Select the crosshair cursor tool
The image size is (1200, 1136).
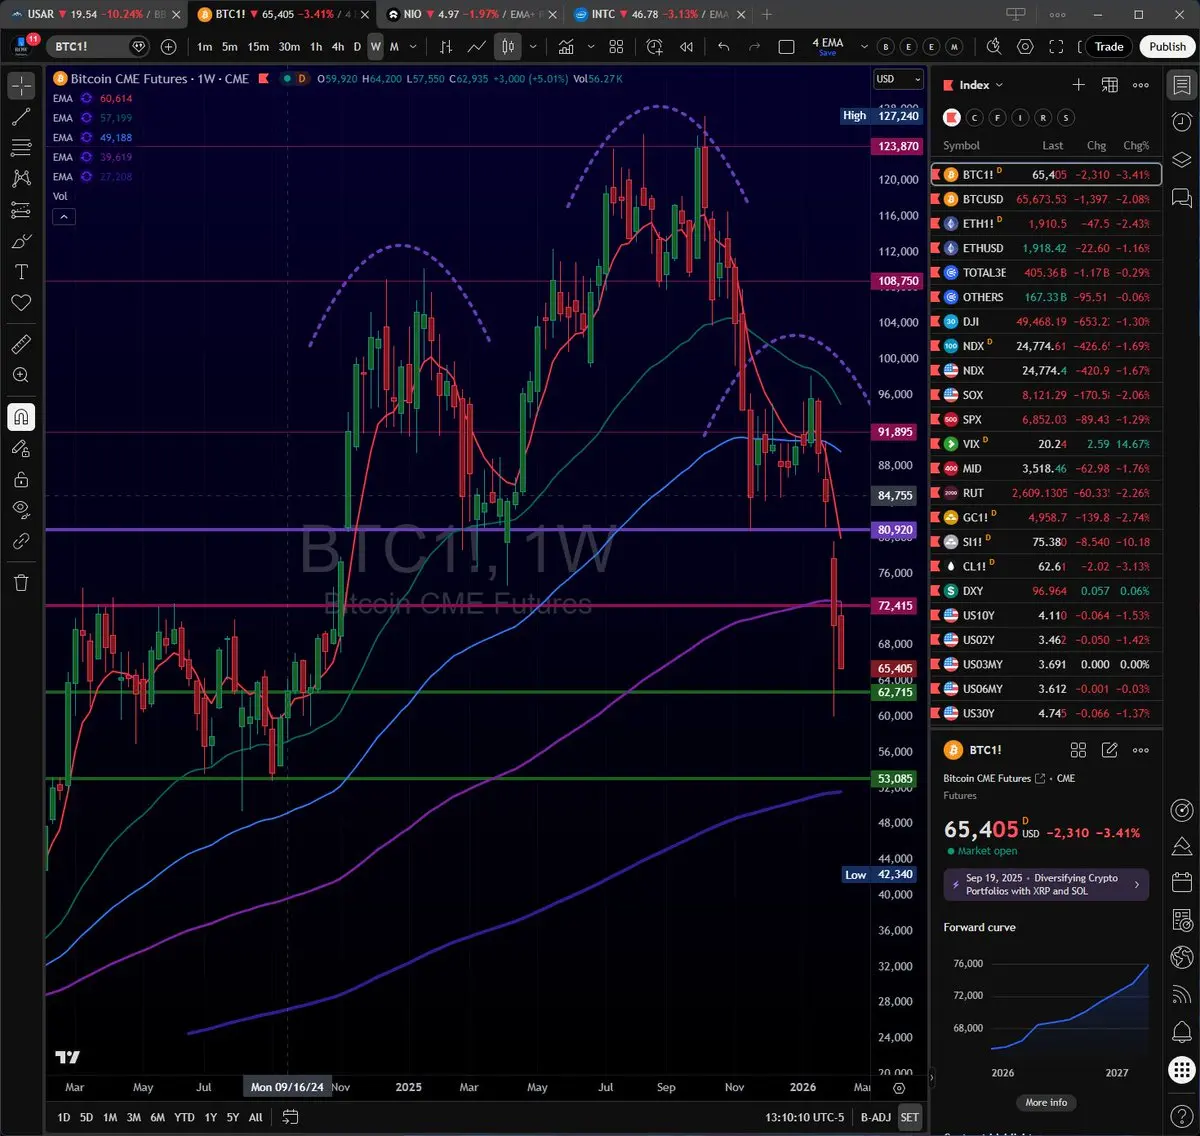(21, 87)
